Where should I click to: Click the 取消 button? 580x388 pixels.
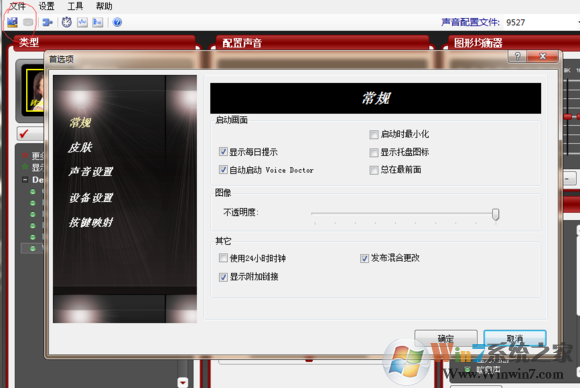coord(515,338)
